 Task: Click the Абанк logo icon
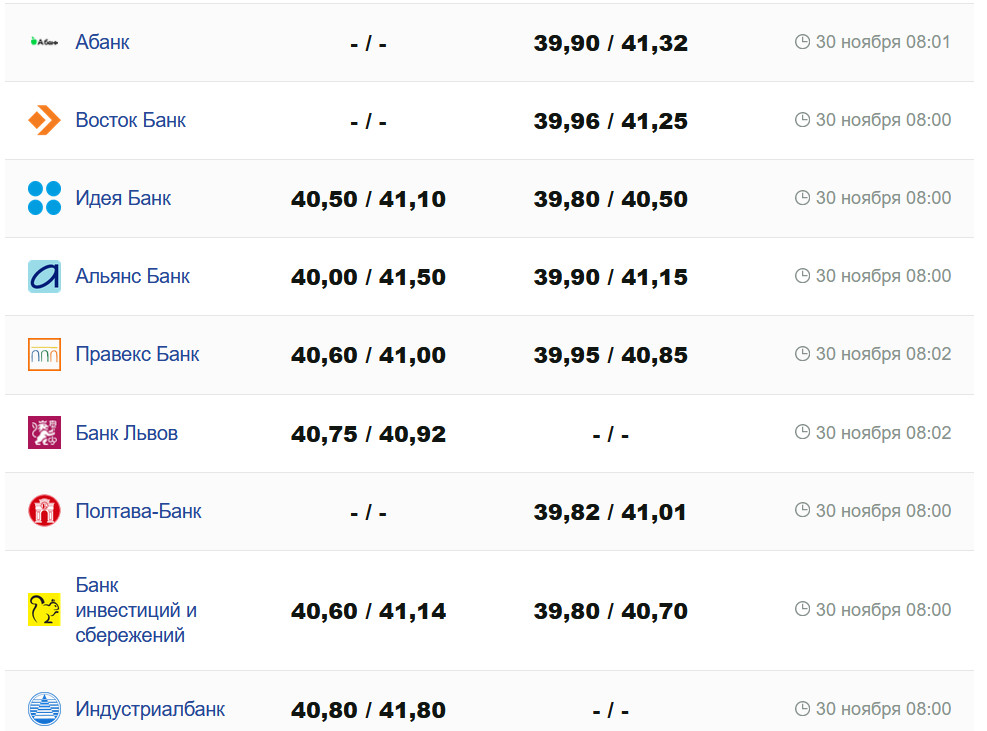44,42
